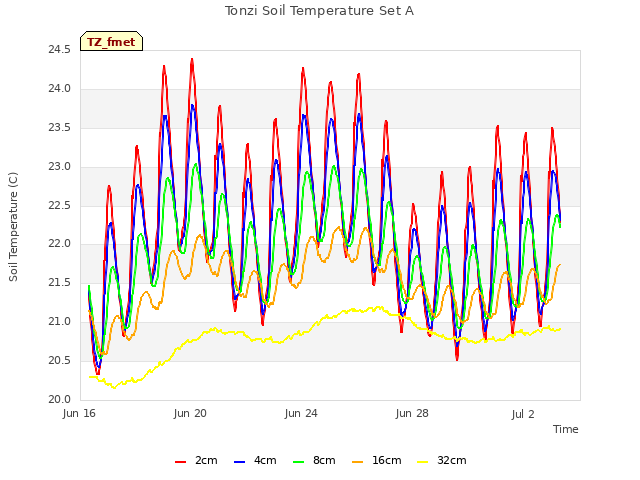The width and height of the screenshot is (640, 480).
Task: Select the 4cm legend label
Action: click(265, 460)
